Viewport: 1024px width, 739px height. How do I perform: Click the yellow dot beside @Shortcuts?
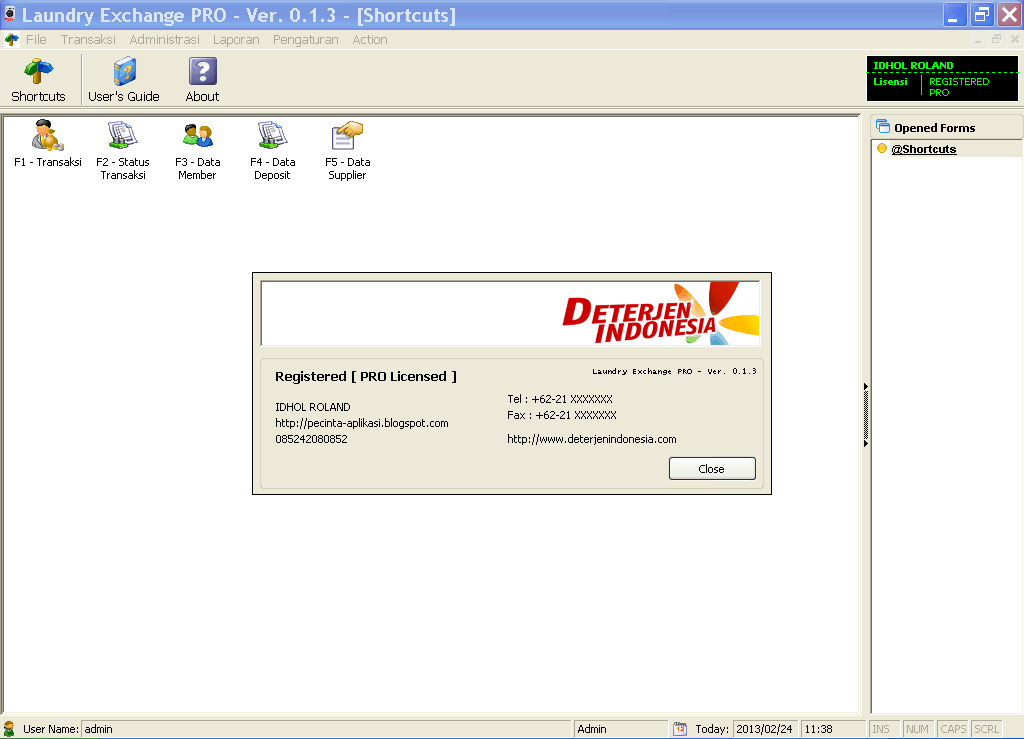882,148
